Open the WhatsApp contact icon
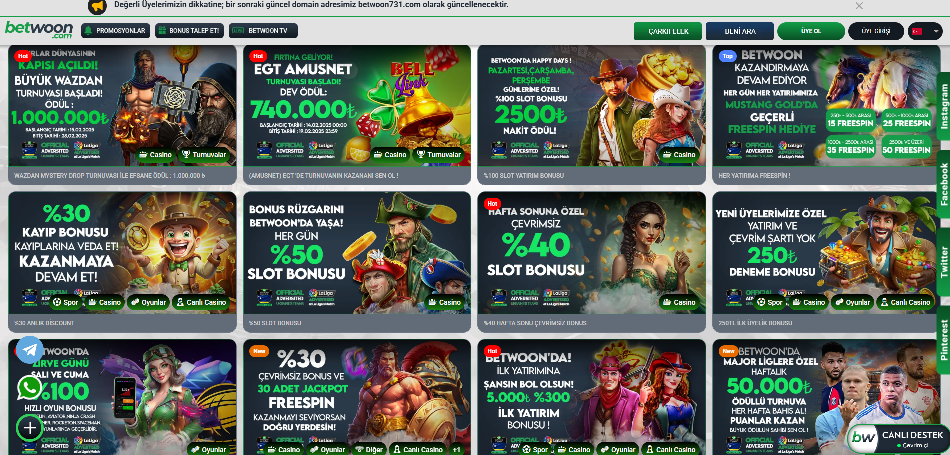This screenshot has width=950, height=455. pyautogui.click(x=30, y=388)
